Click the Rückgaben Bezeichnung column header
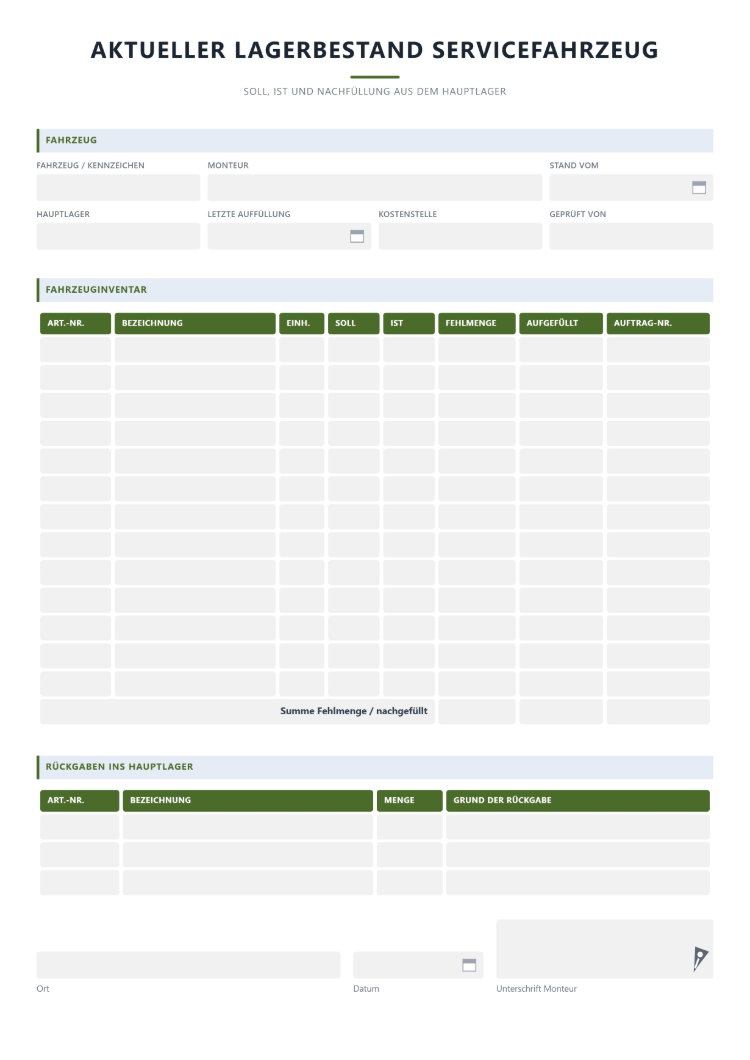 coord(248,800)
